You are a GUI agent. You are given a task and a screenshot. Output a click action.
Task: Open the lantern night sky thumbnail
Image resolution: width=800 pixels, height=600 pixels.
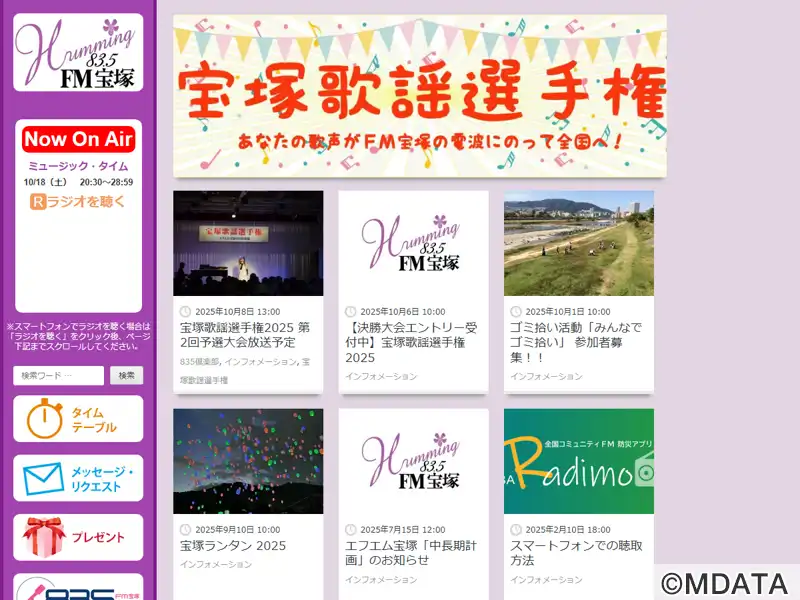(x=248, y=461)
